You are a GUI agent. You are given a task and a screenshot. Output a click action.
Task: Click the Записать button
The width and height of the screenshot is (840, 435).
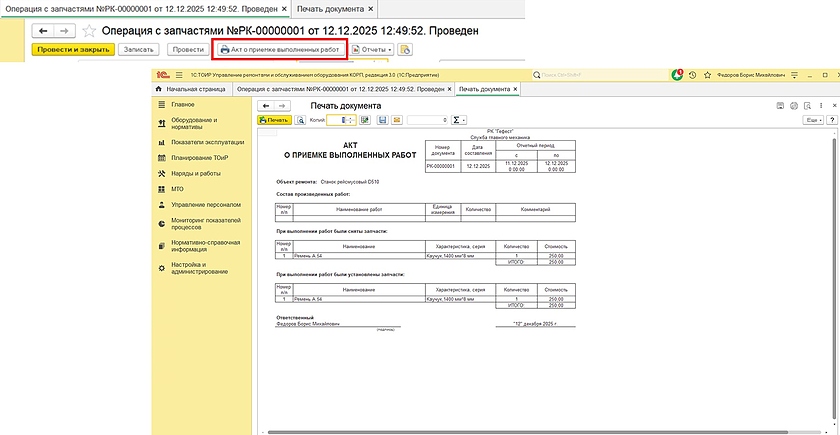click(x=138, y=49)
